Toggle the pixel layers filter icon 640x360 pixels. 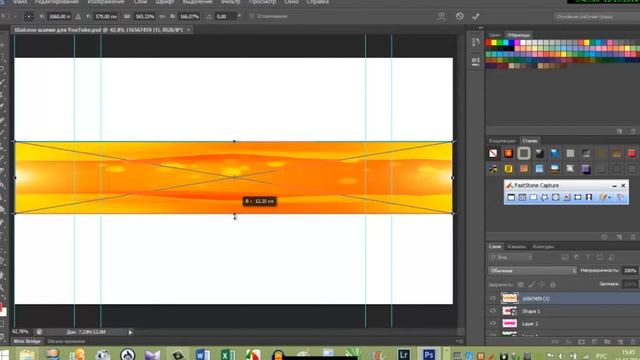click(565, 258)
